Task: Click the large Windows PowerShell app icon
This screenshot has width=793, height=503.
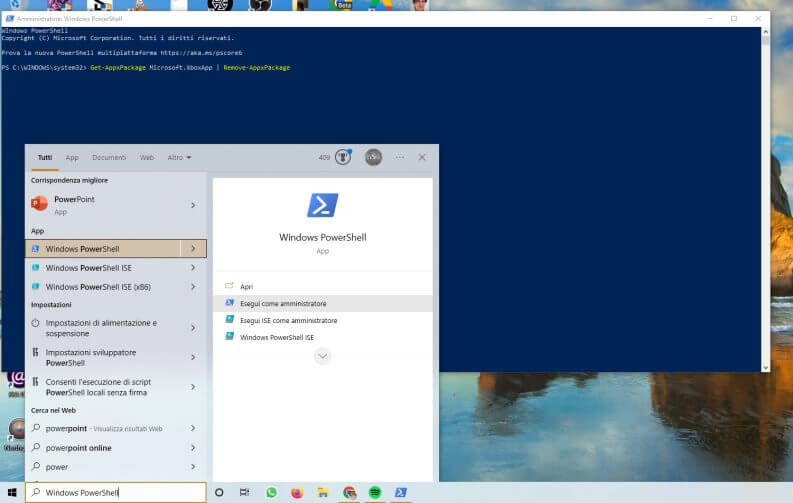Action: click(323, 205)
